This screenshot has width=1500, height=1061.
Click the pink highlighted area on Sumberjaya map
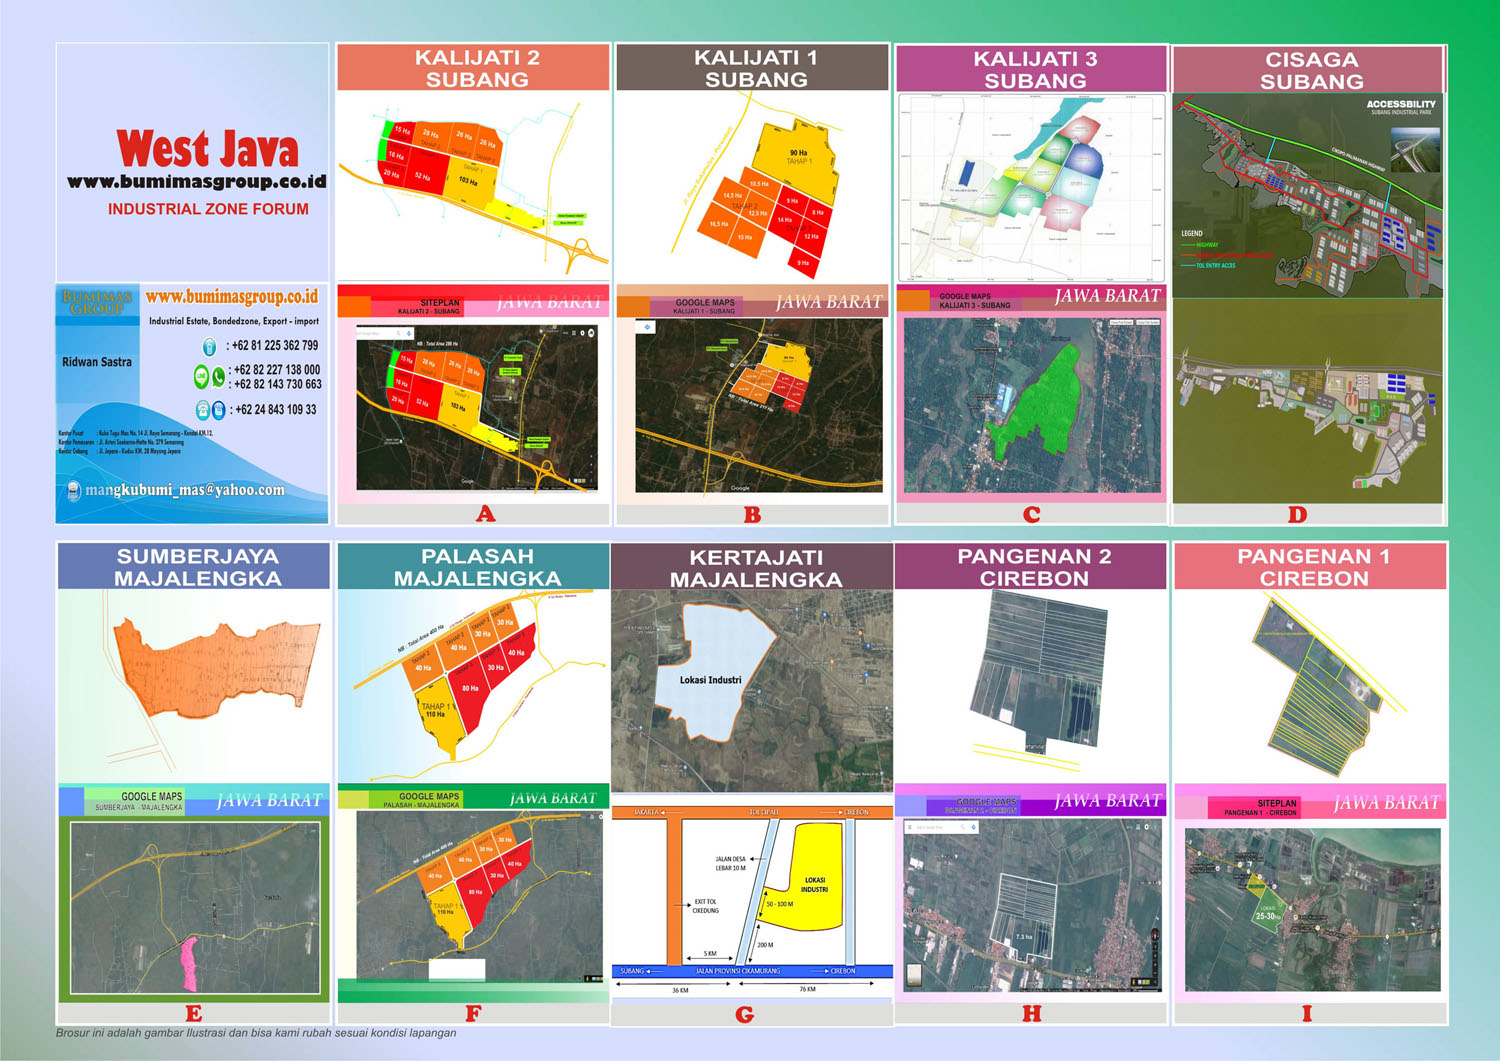187,965
